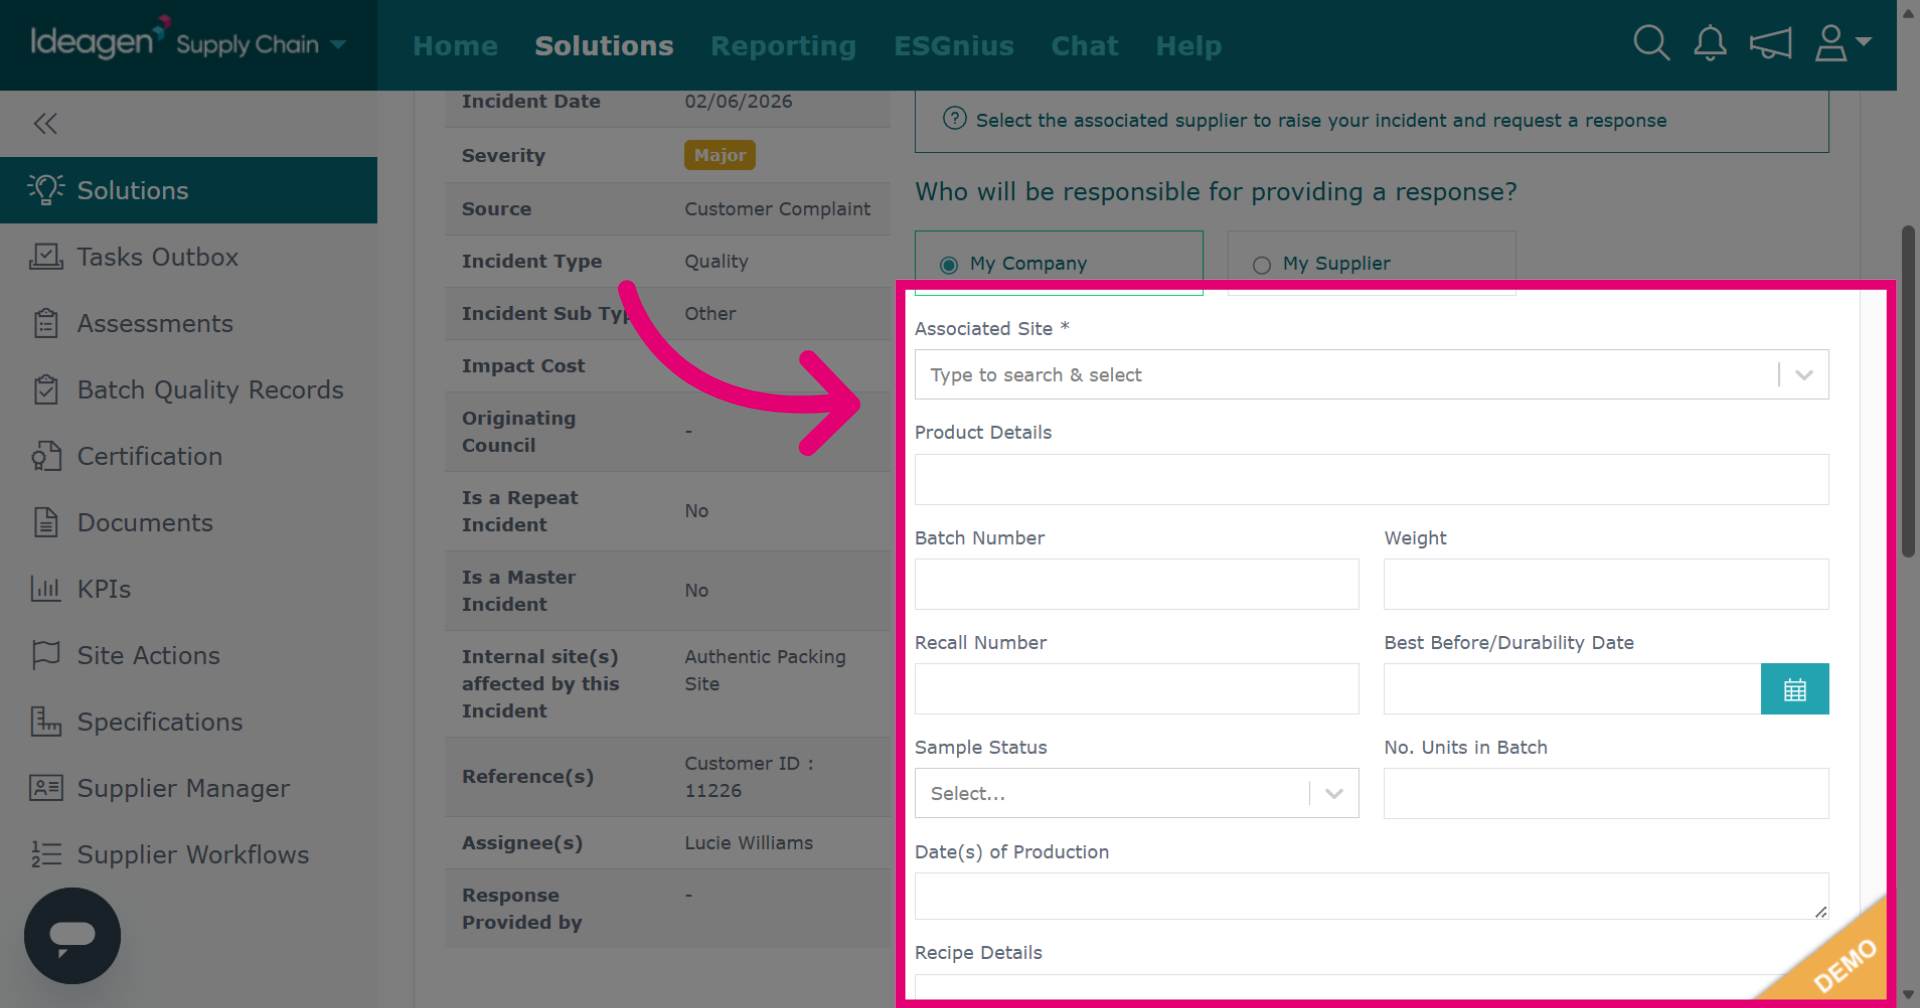Click the Best Before/Durability Date field
1920x1008 pixels.
pos(1572,689)
